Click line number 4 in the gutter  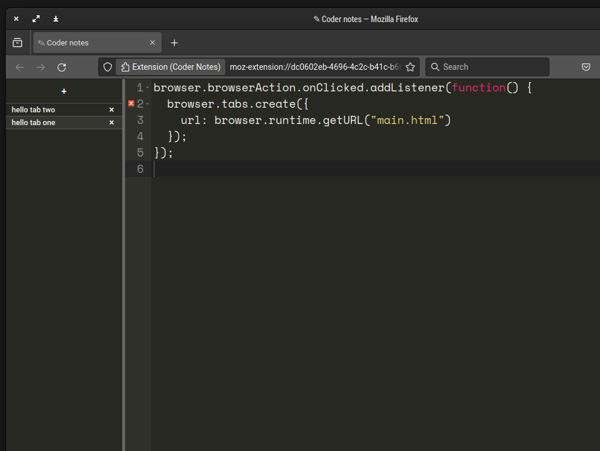click(140, 137)
